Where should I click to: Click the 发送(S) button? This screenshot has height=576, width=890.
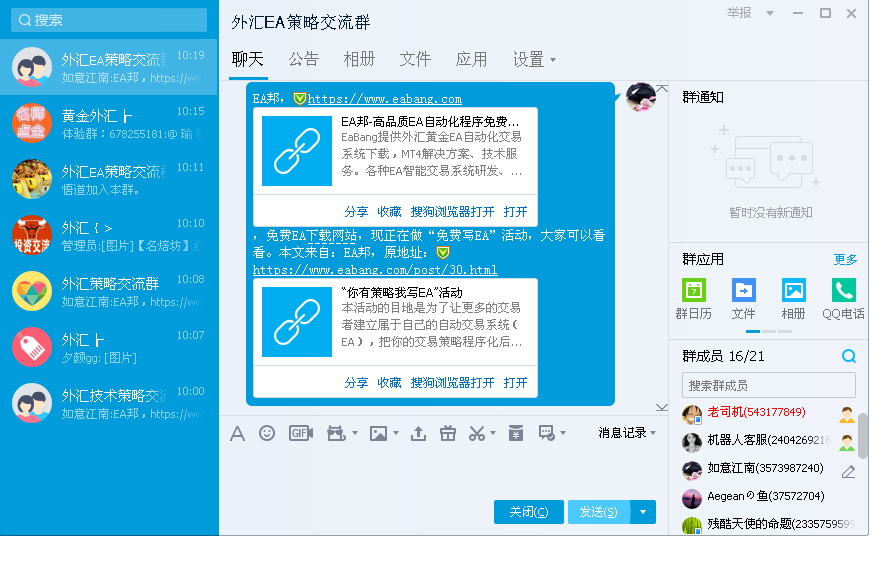(x=599, y=512)
